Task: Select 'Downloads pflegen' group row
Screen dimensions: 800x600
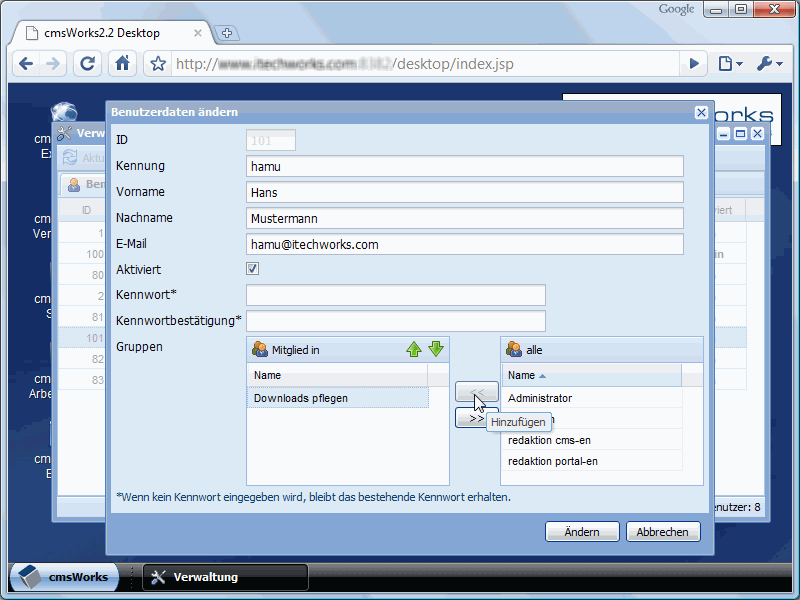Action: [x=338, y=398]
